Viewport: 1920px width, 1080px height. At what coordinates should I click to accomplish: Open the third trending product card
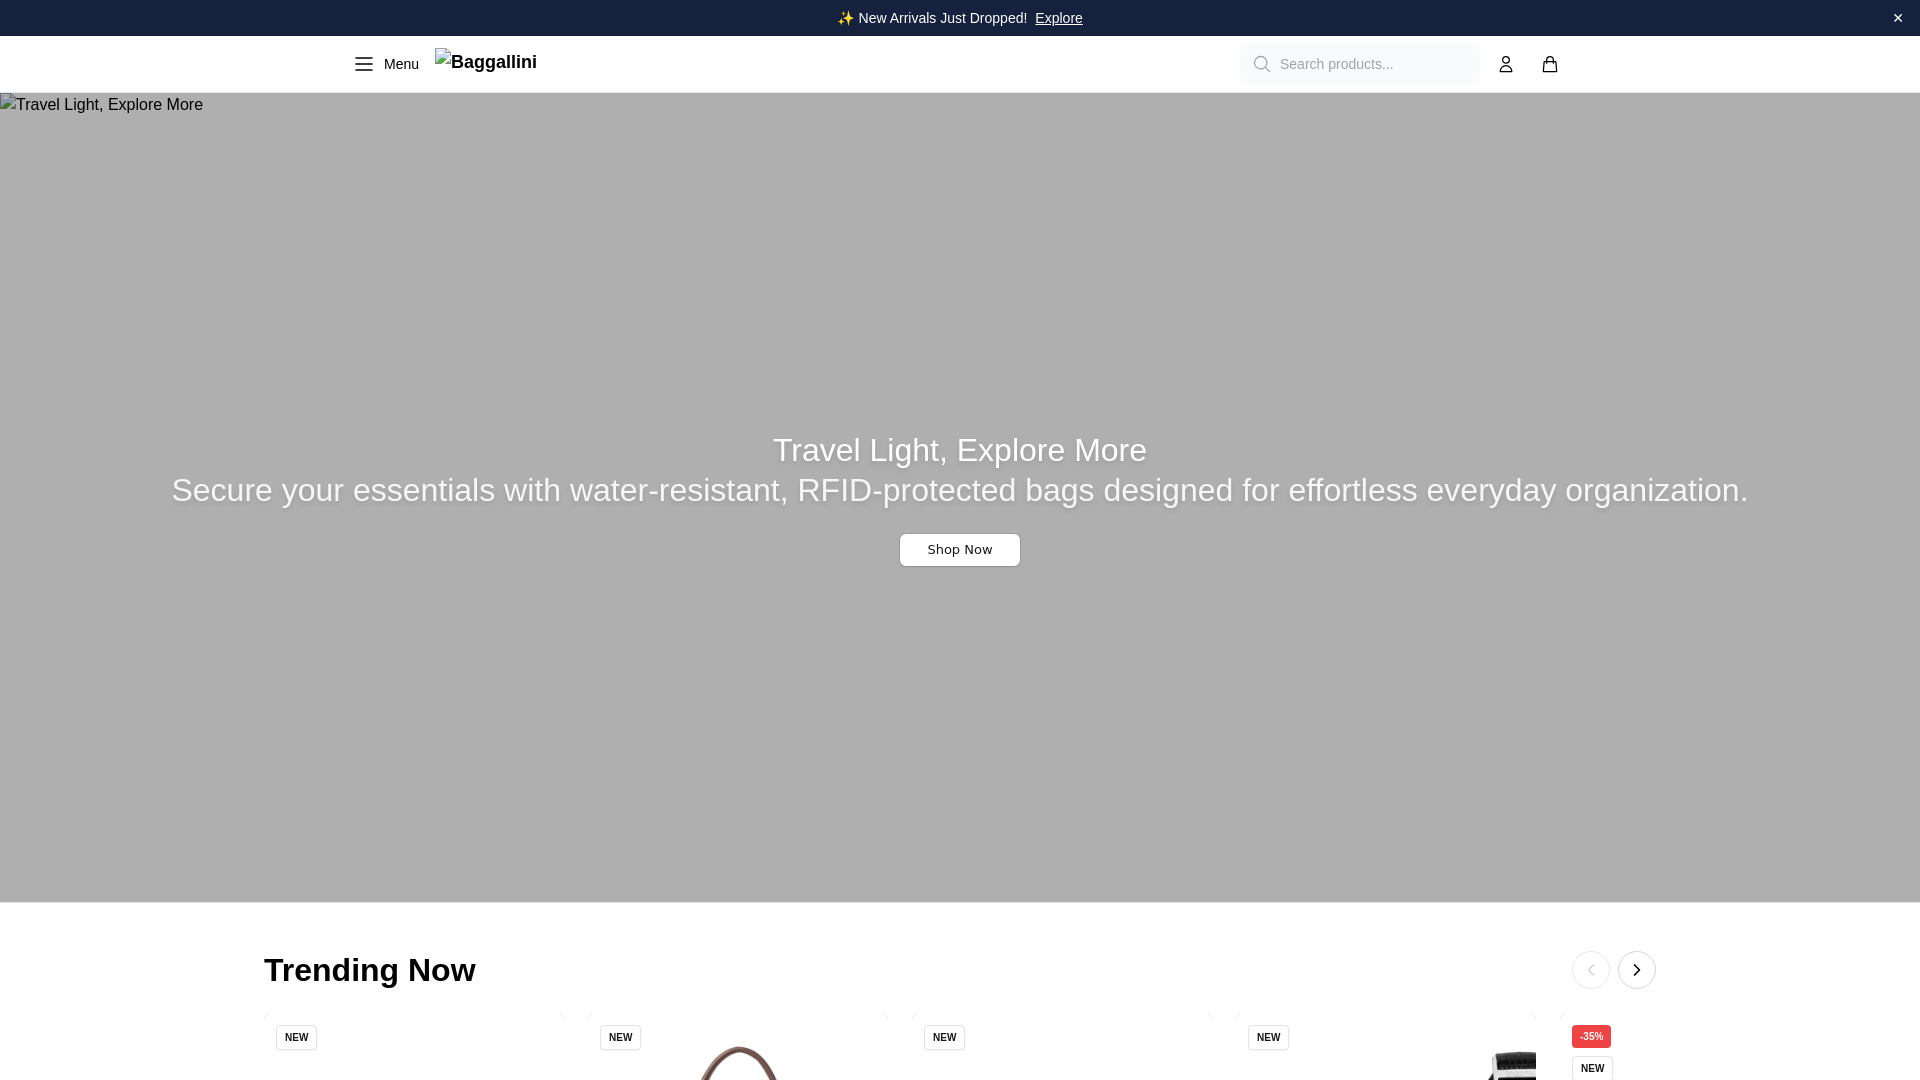(x=1061, y=1060)
